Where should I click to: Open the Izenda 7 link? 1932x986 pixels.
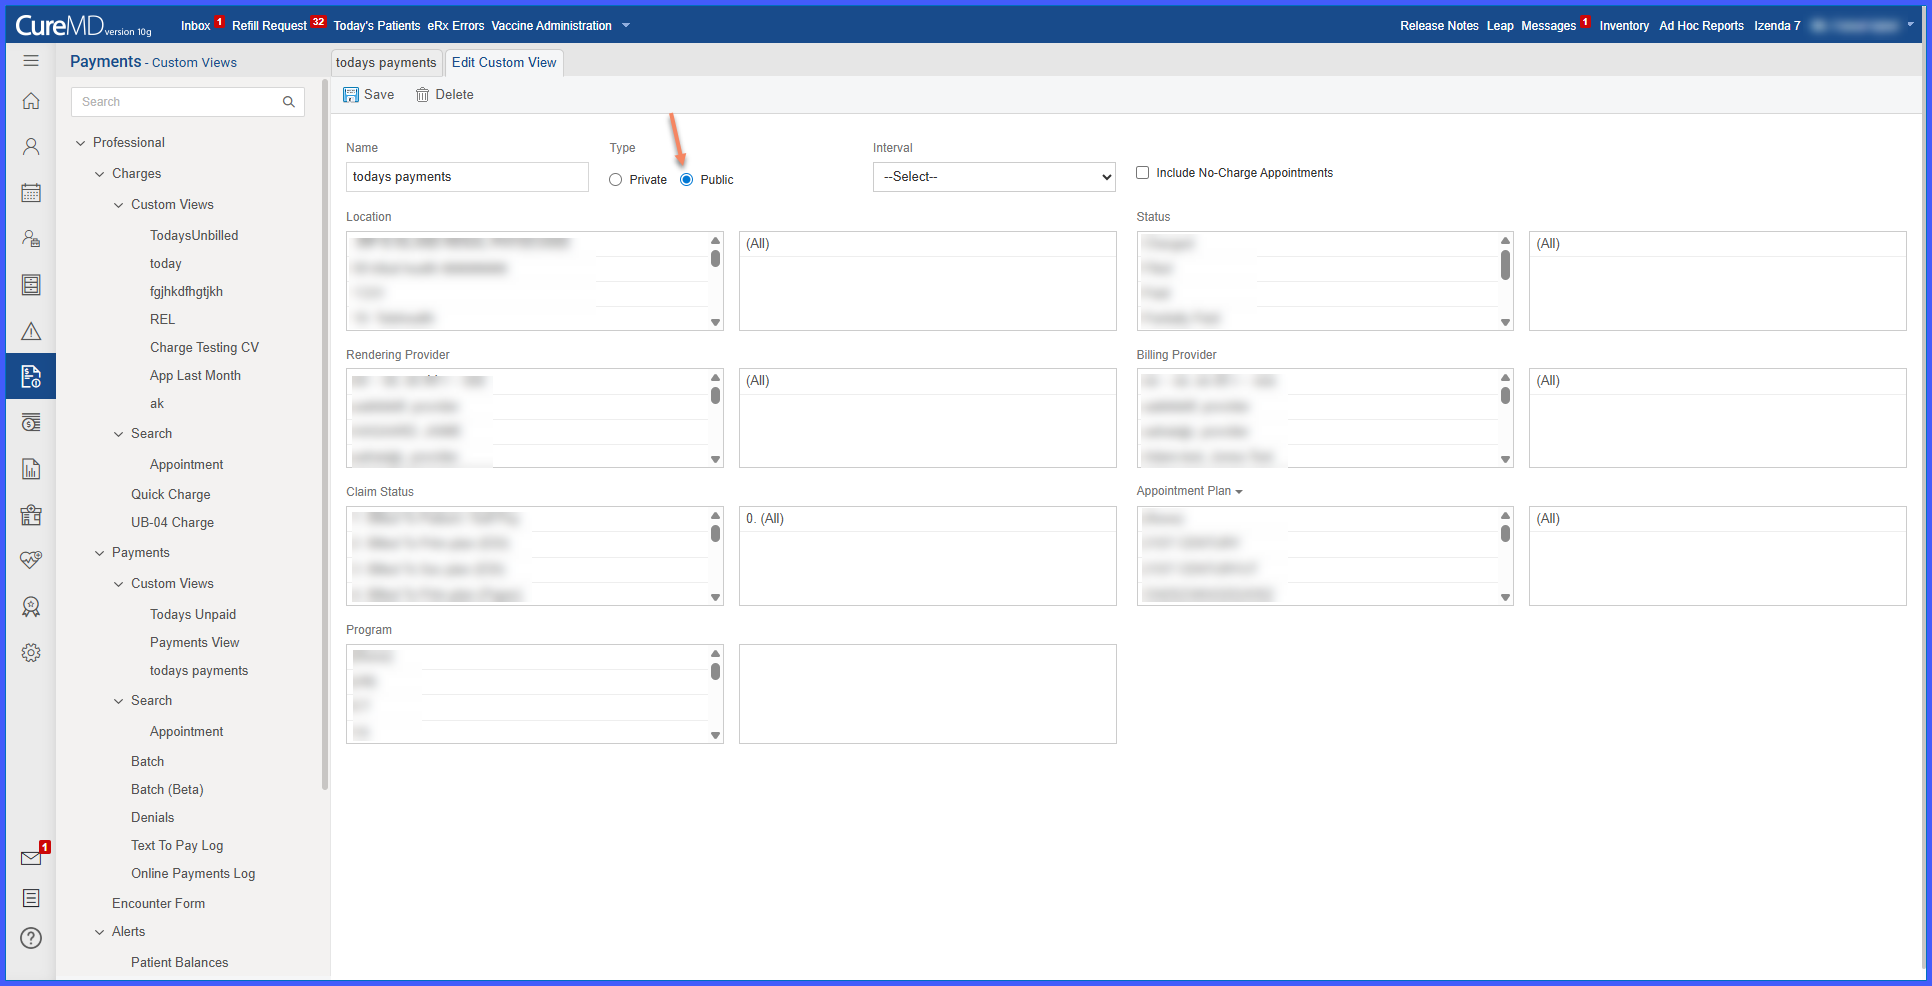1777,26
